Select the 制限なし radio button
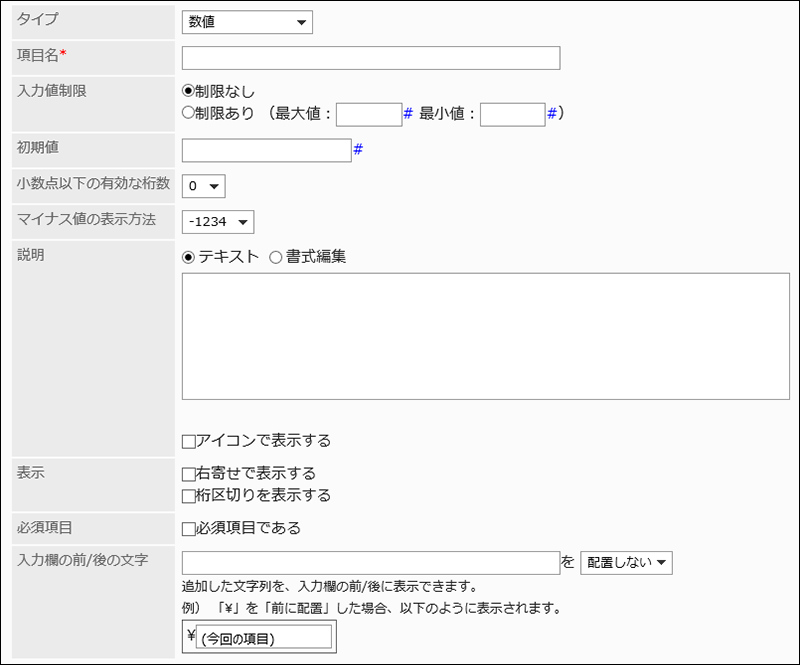The width and height of the screenshot is (800, 665). pos(188,92)
